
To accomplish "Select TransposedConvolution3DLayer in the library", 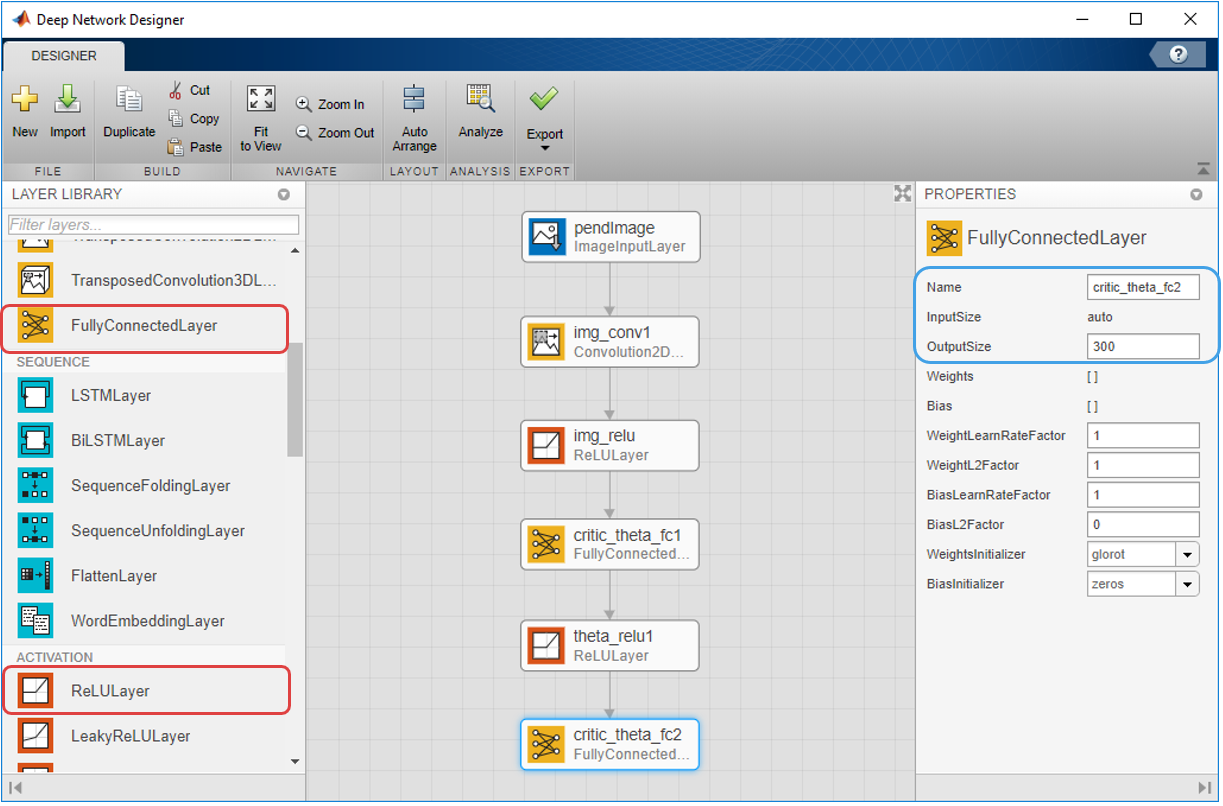I will coord(145,280).
